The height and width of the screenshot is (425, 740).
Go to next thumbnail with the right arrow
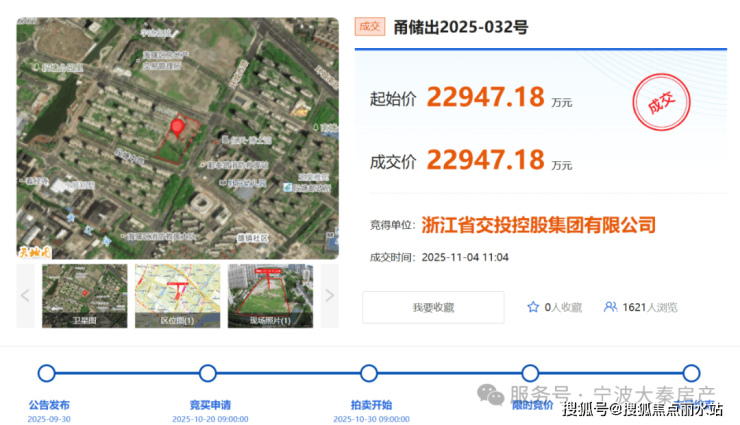point(330,295)
